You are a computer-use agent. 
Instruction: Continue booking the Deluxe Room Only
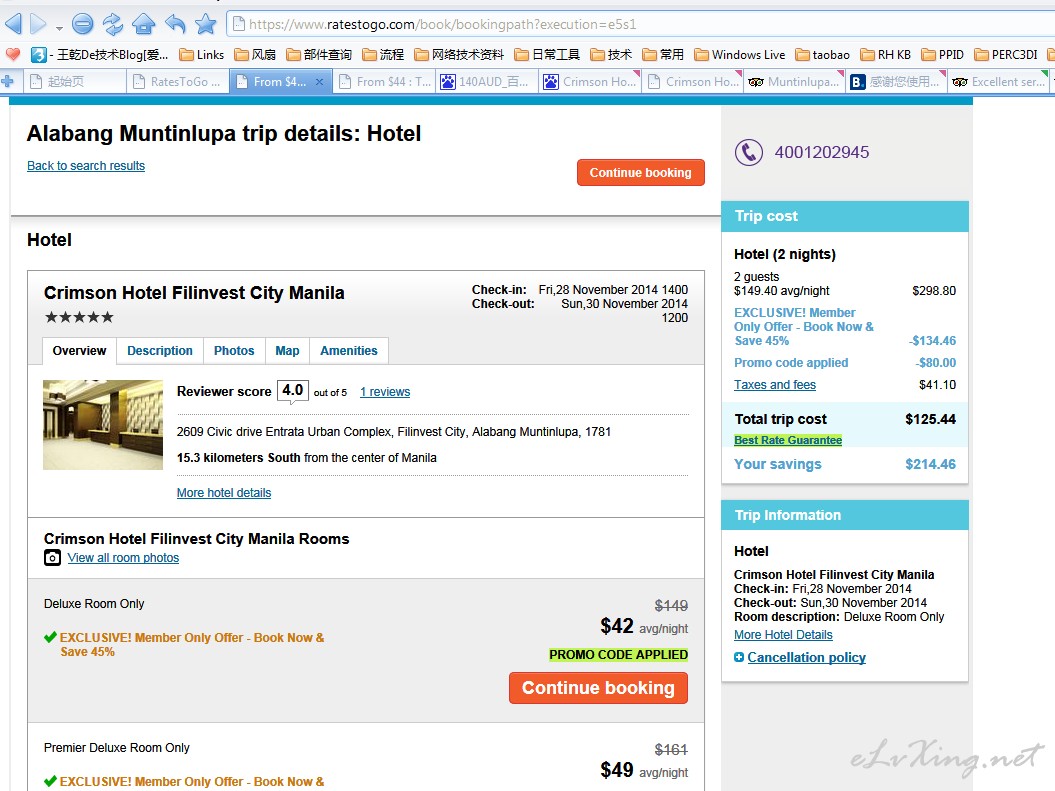coord(598,688)
